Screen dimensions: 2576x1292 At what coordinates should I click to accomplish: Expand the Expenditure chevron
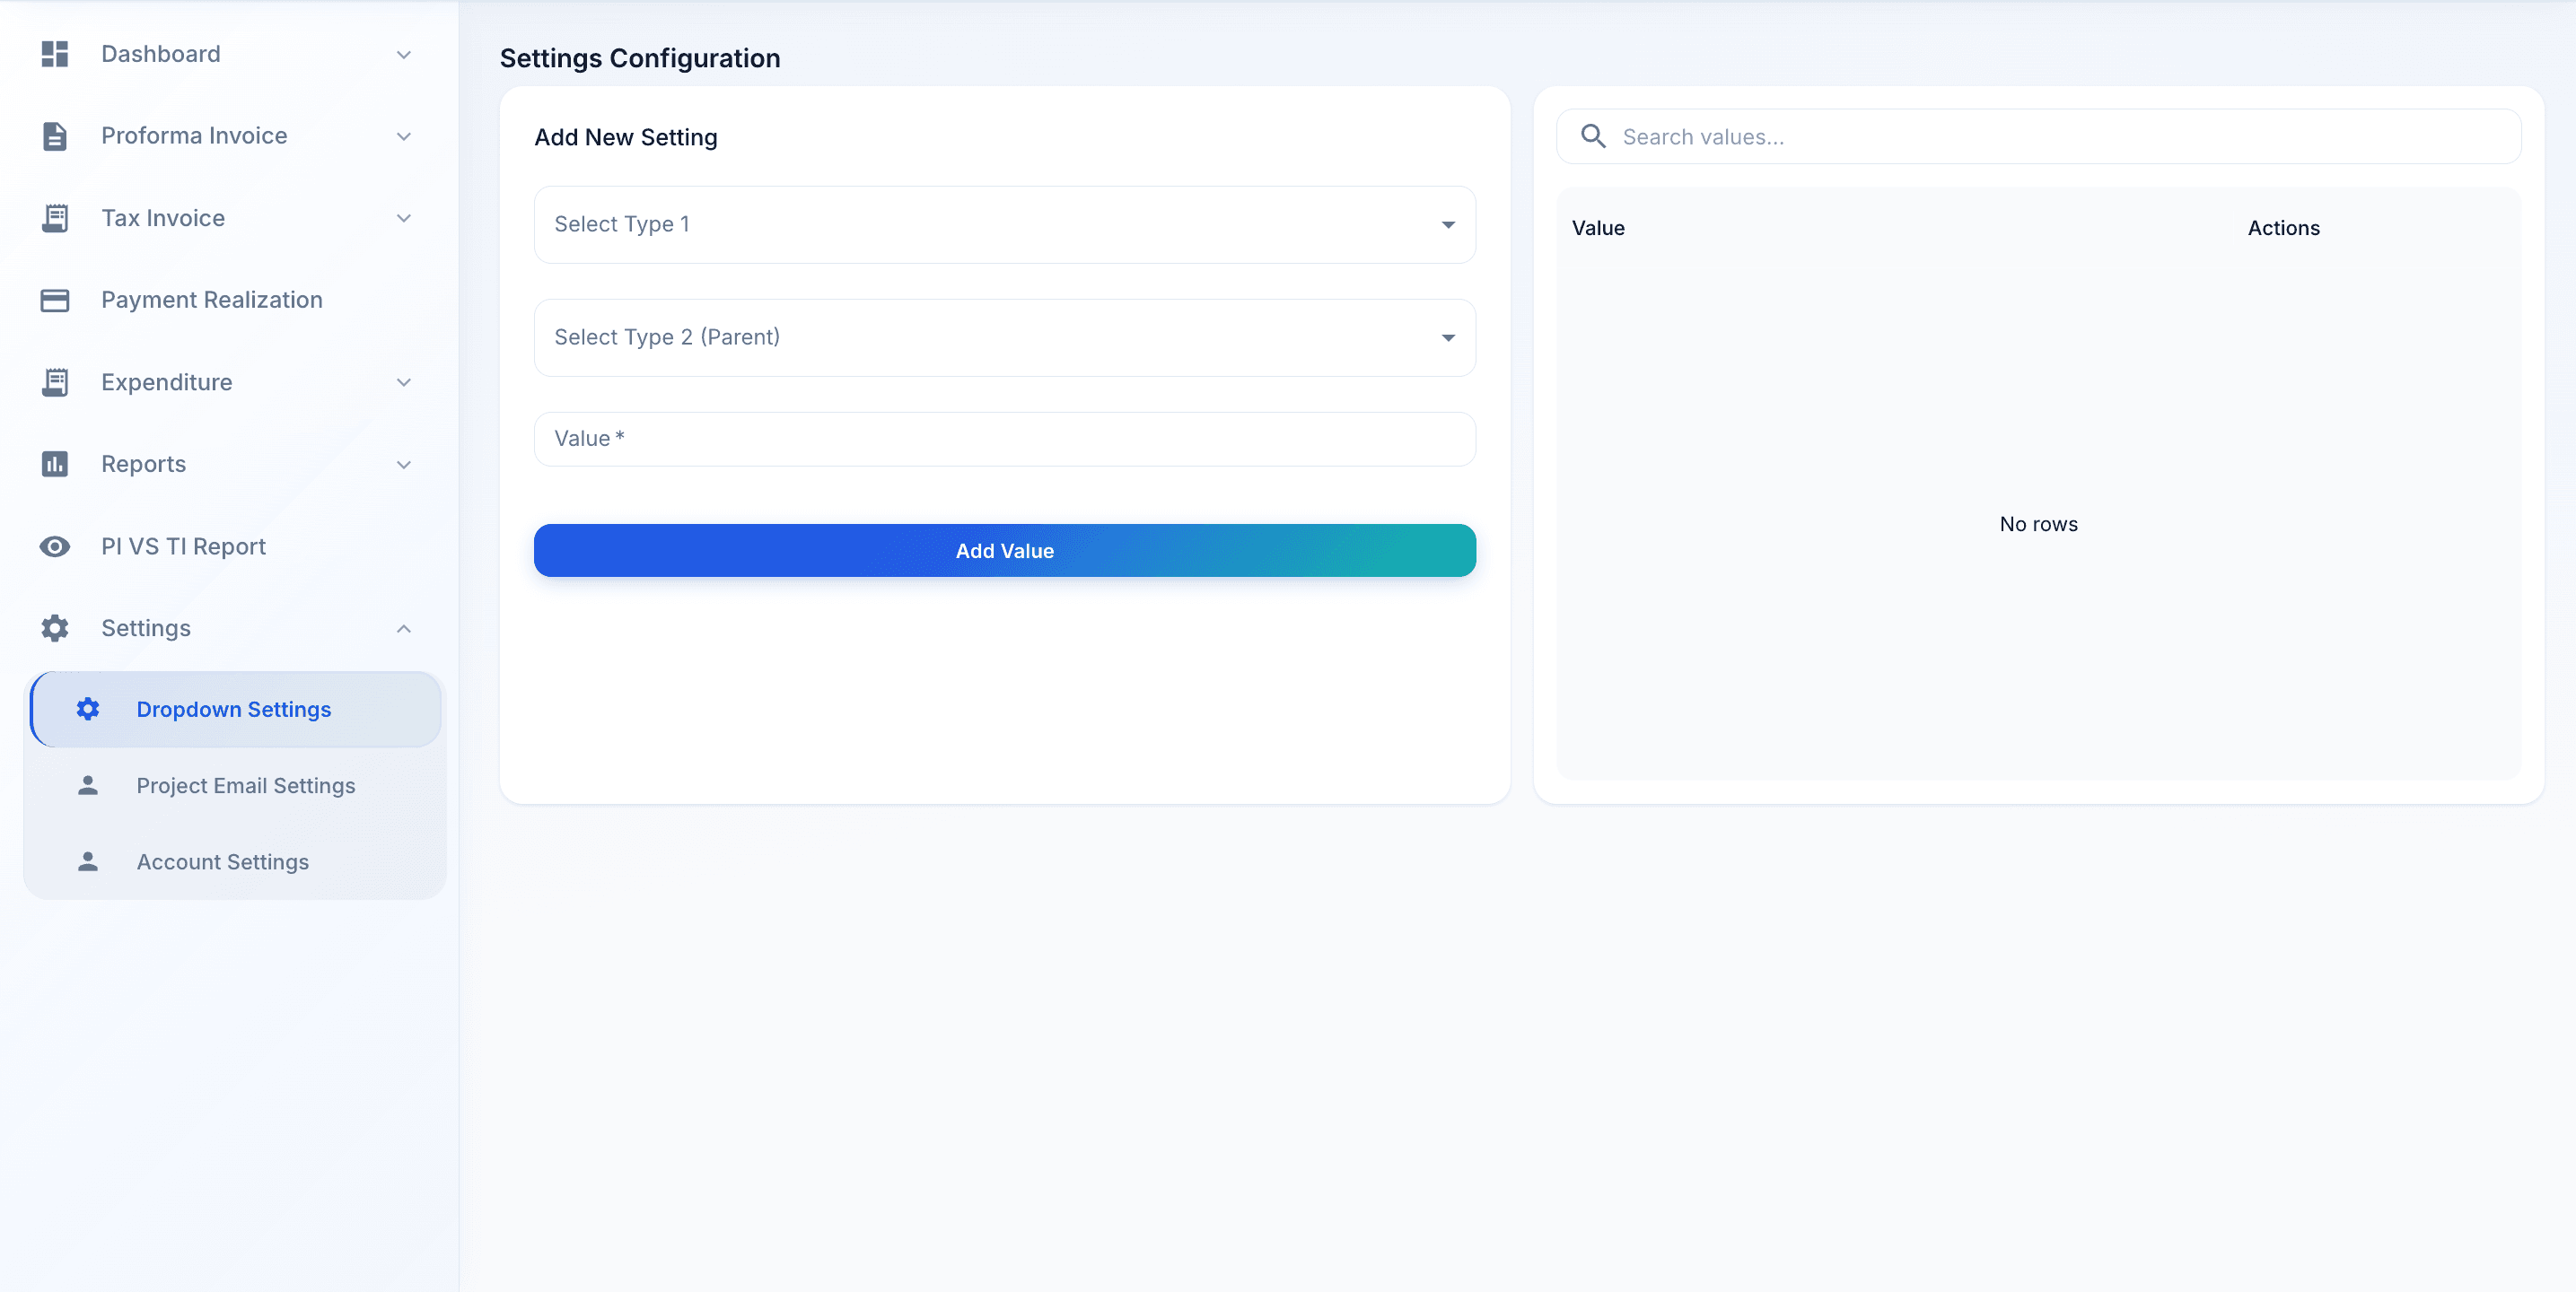[404, 383]
